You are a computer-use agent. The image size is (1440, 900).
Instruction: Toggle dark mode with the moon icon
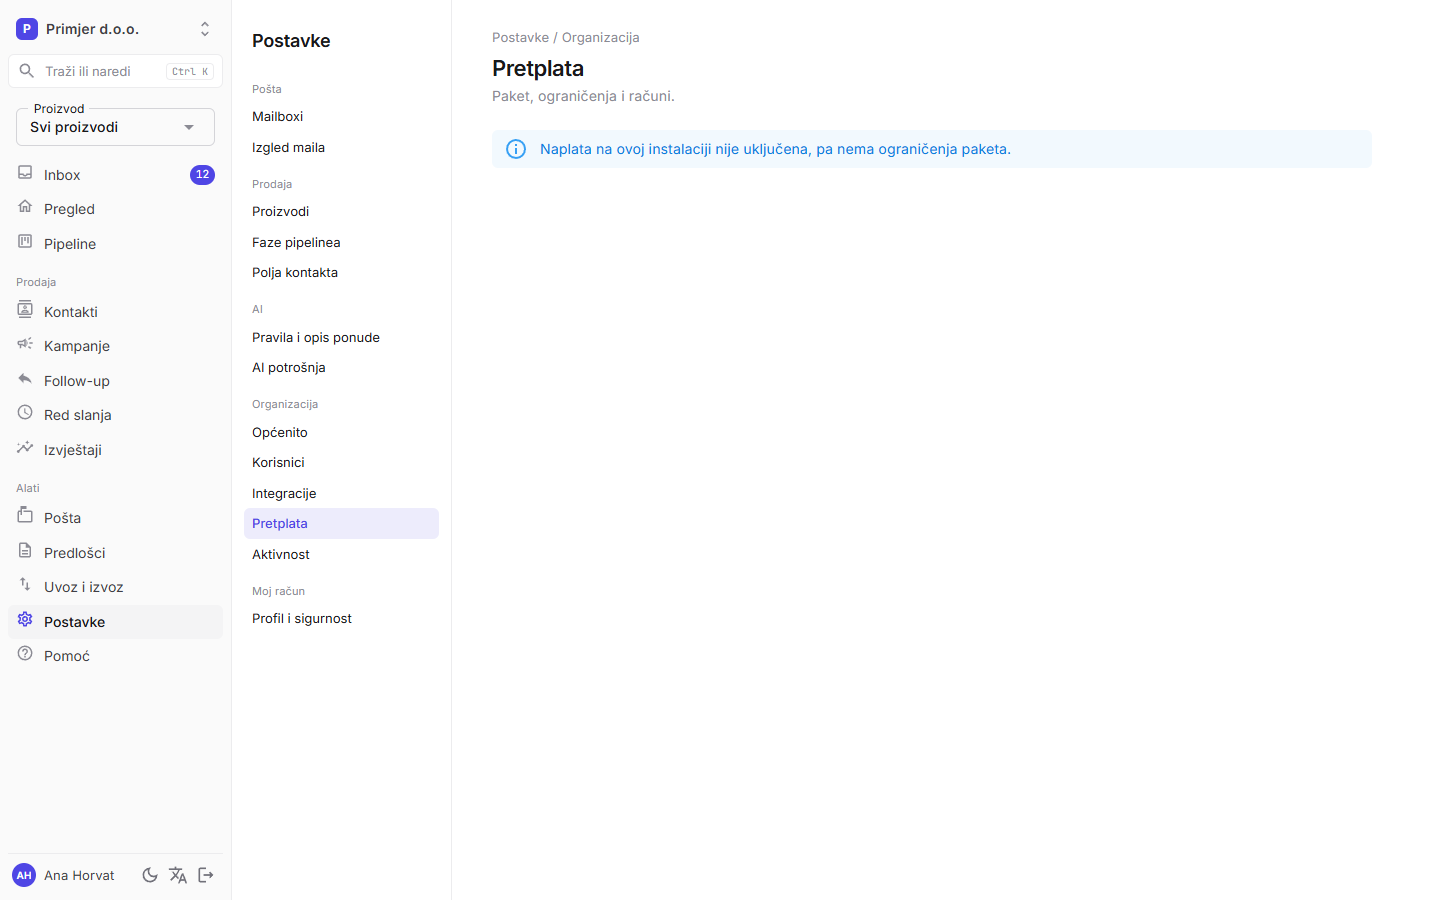[150, 875]
